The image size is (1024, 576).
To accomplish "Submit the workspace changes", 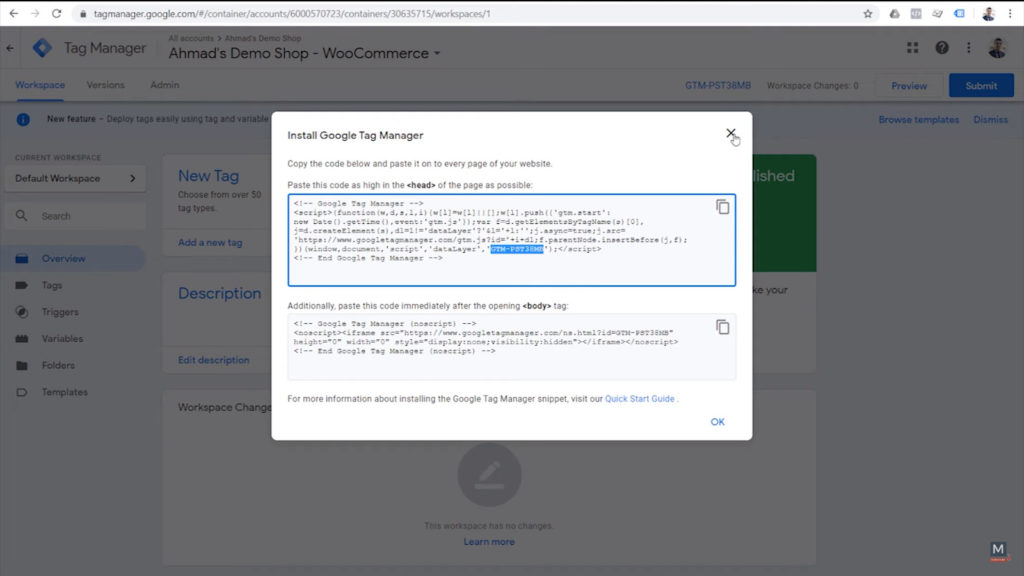I will (981, 85).
